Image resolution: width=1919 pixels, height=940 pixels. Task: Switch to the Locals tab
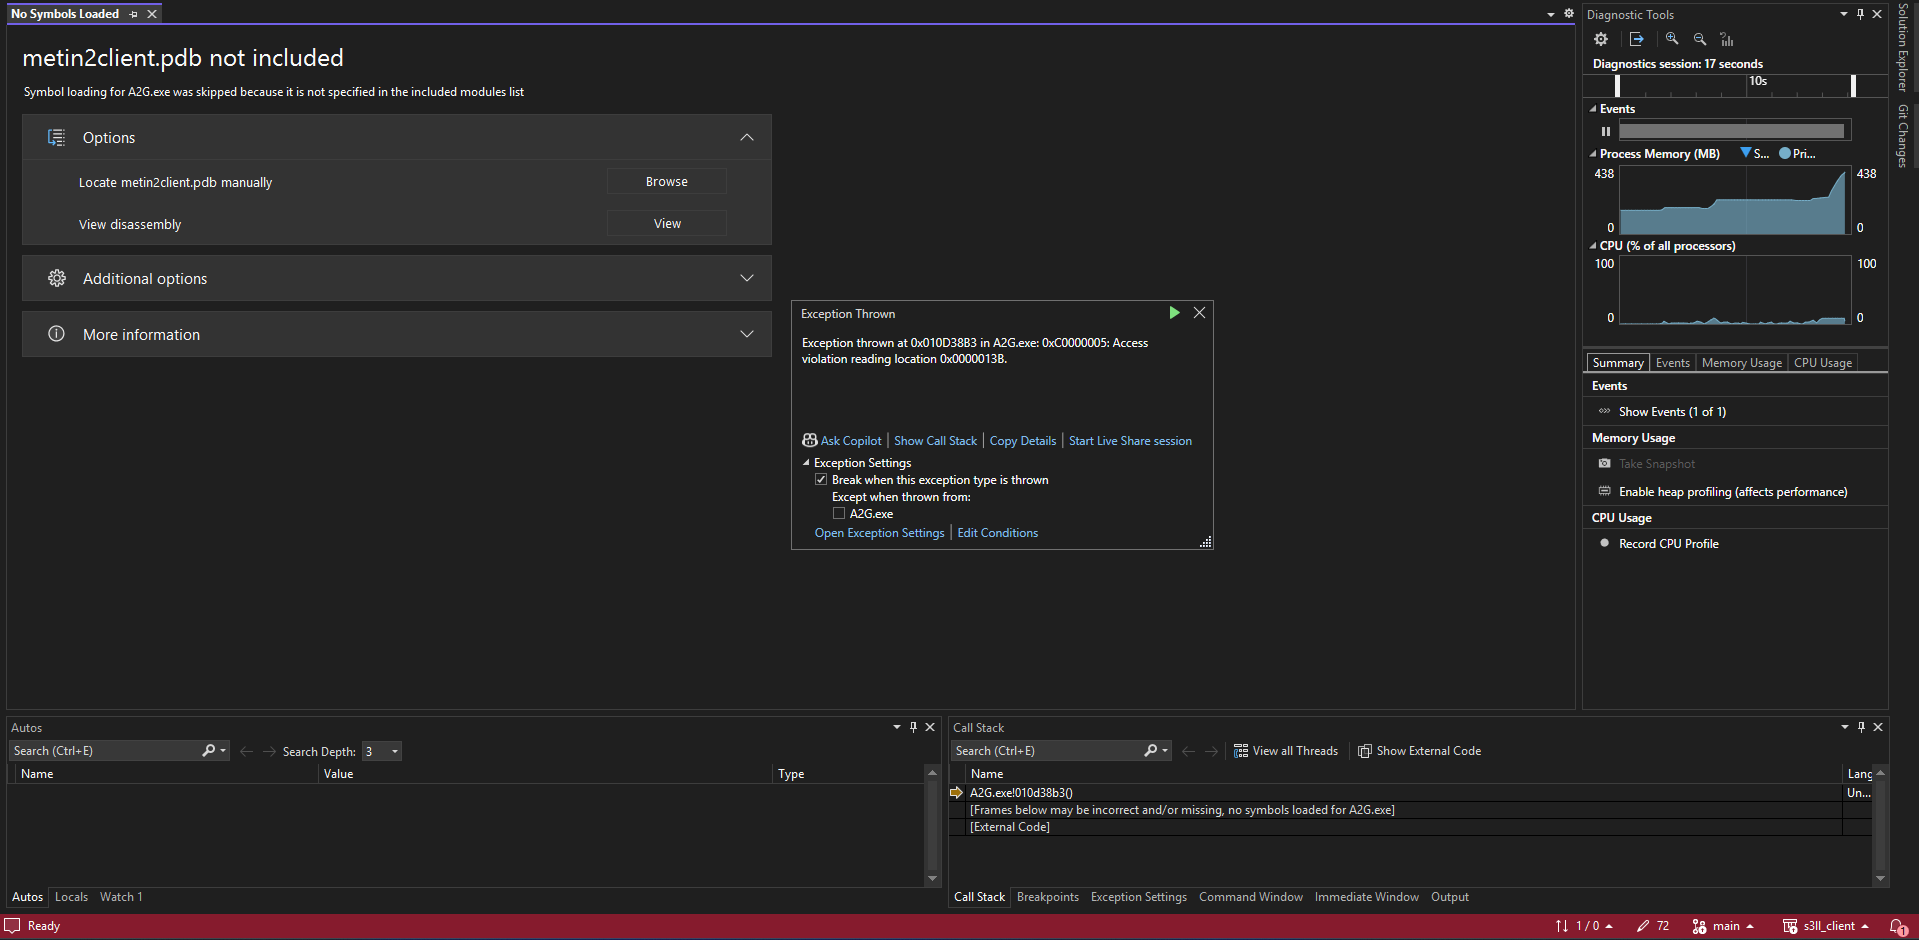tap(71, 897)
